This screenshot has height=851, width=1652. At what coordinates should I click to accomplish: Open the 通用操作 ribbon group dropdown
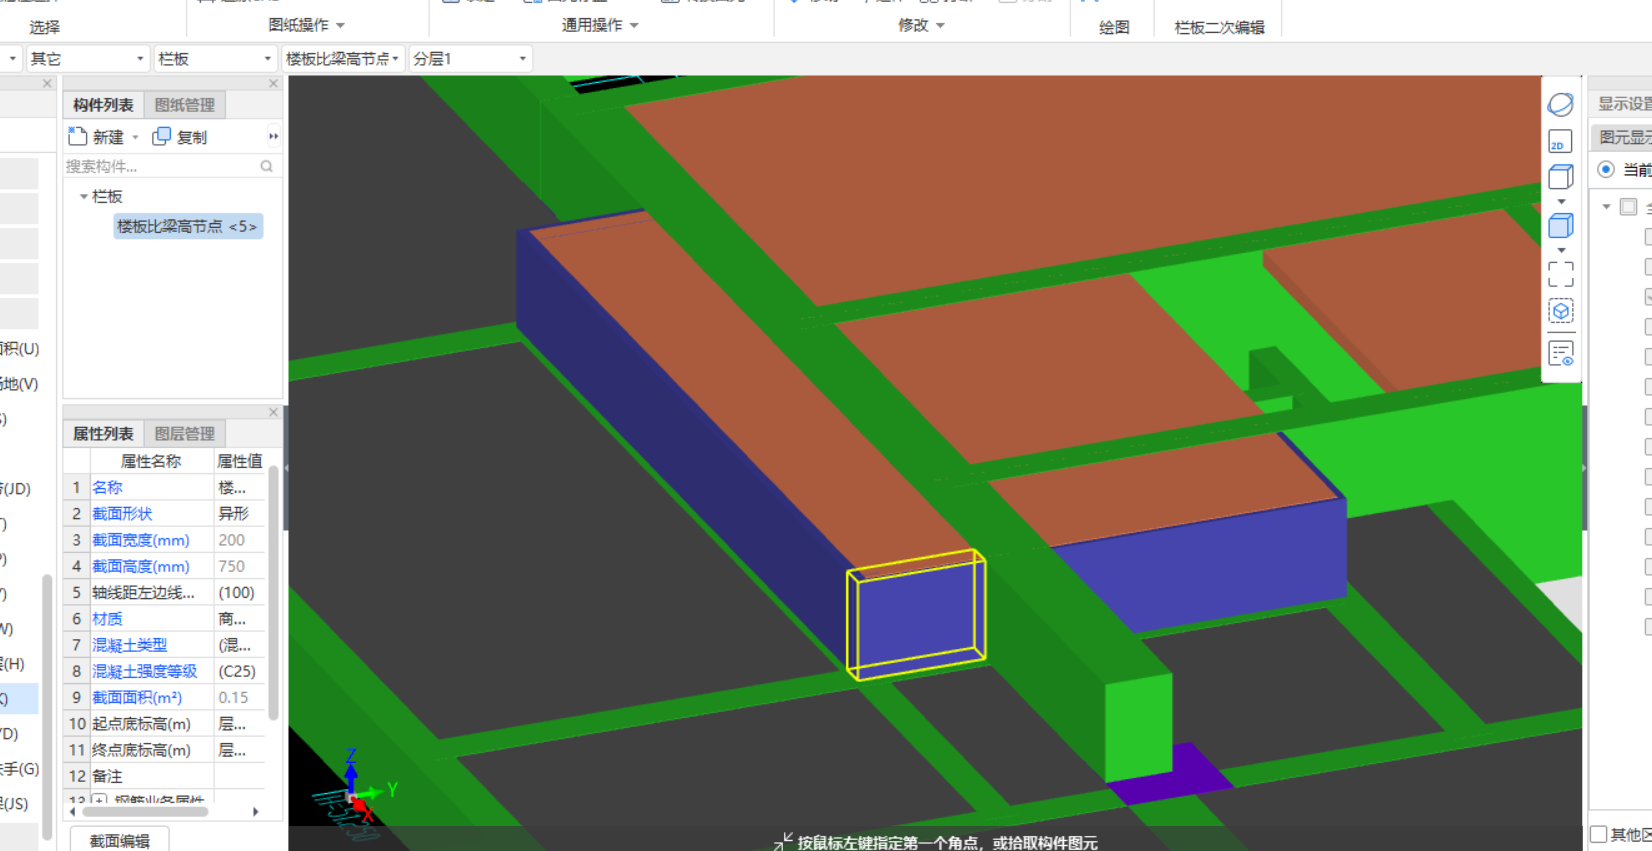pos(634,25)
